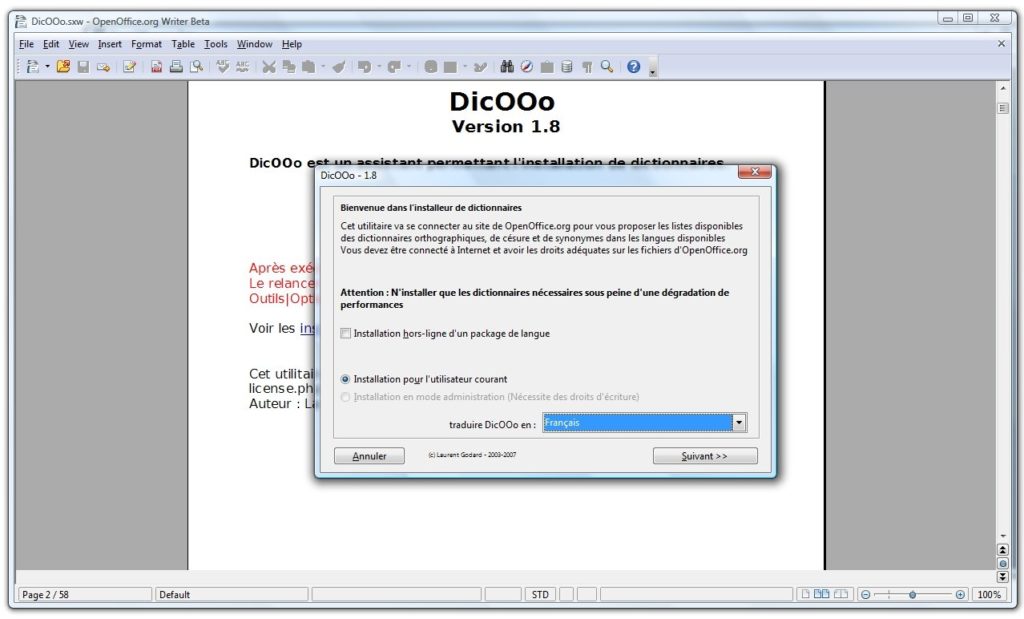Viewport: 1024px width, 619px height.
Task: Enable offline language package installation checkbox
Action: [x=345, y=334]
